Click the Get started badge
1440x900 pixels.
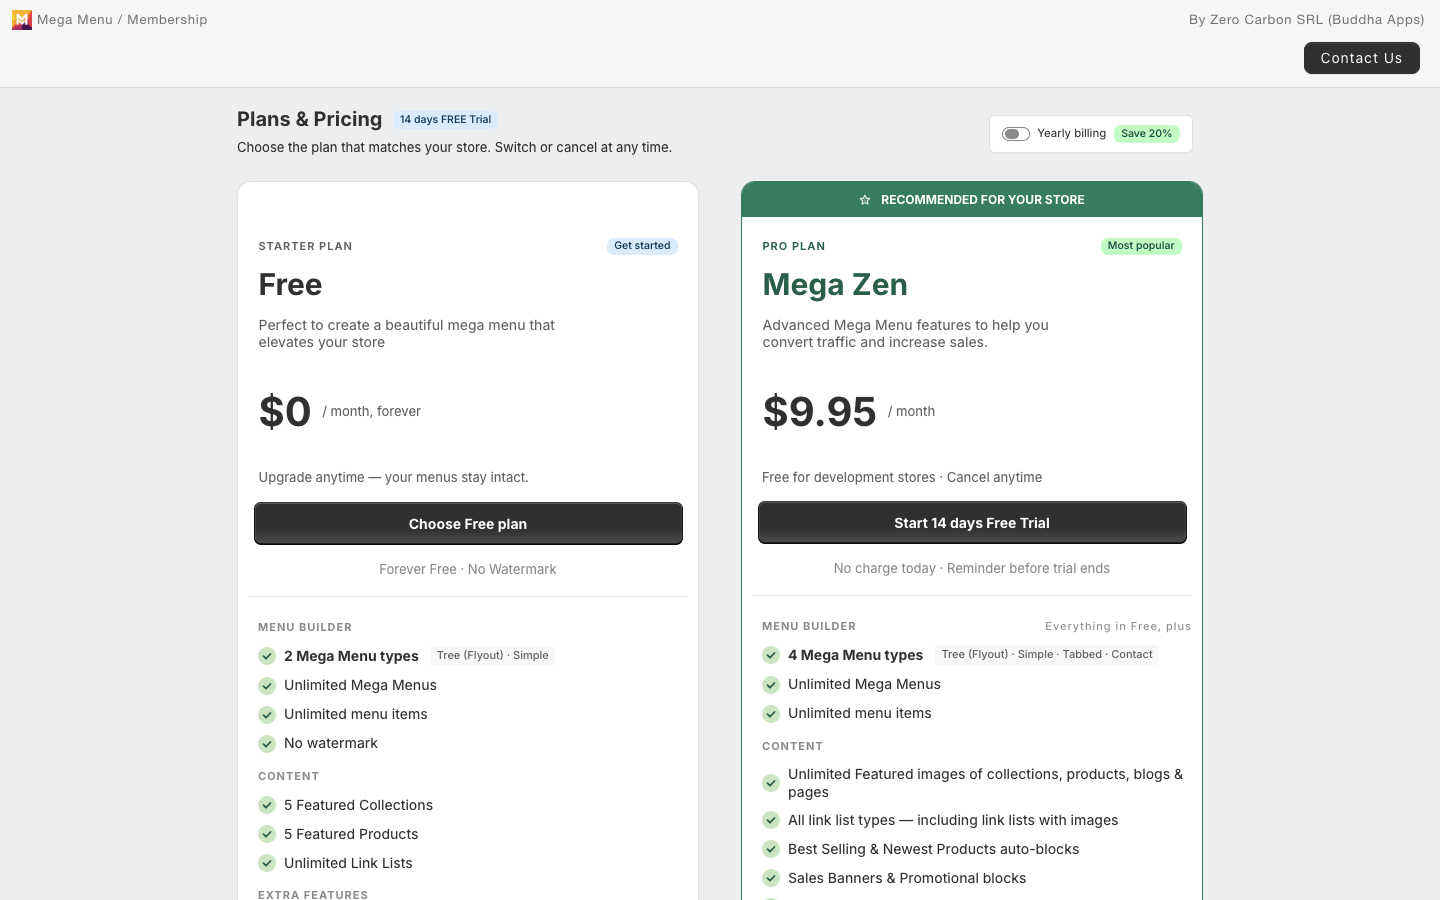click(x=642, y=246)
